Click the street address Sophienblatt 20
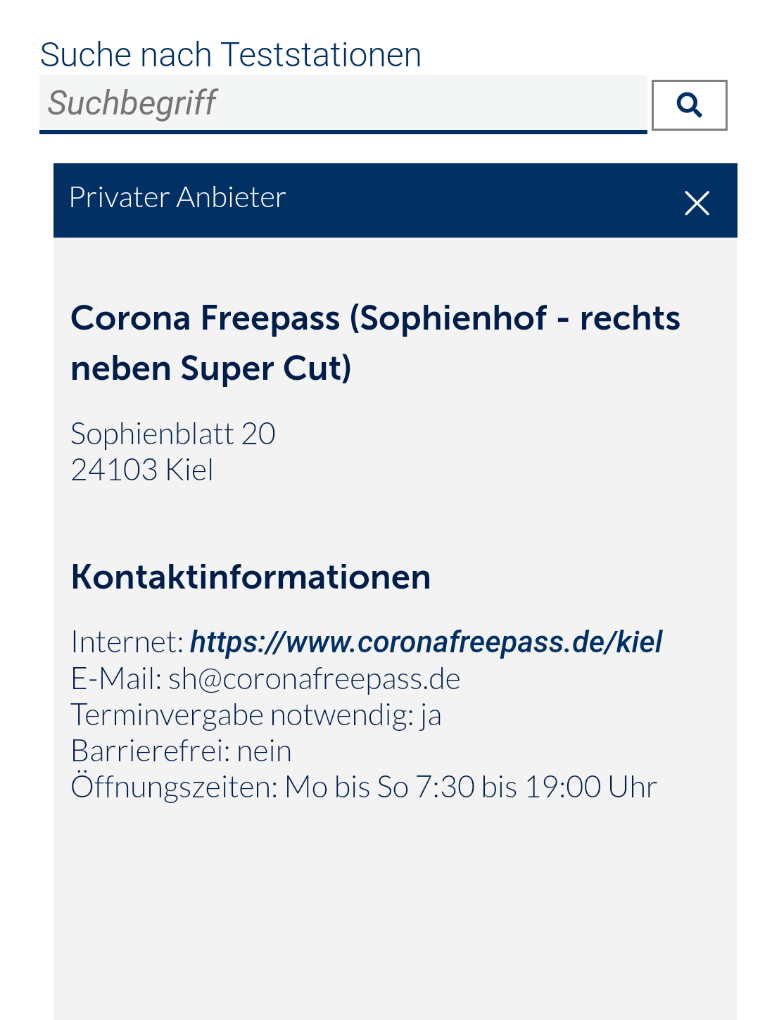This screenshot has height=1020, width=760. (x=173, y=434)
